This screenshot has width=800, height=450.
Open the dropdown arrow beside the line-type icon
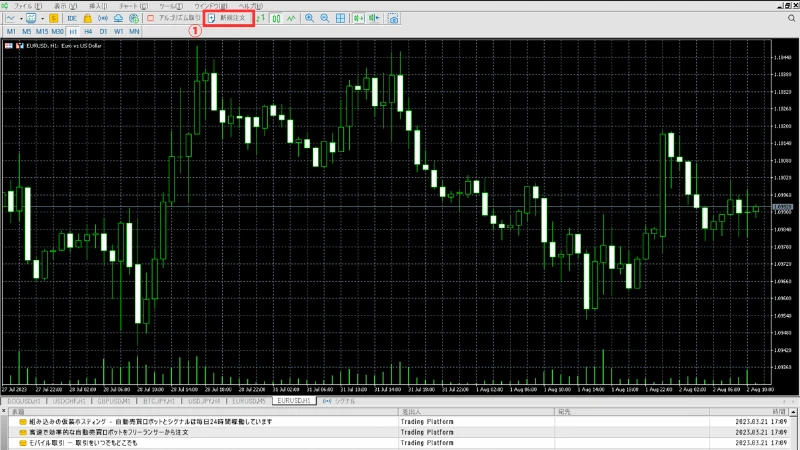(x=20, y=18)
